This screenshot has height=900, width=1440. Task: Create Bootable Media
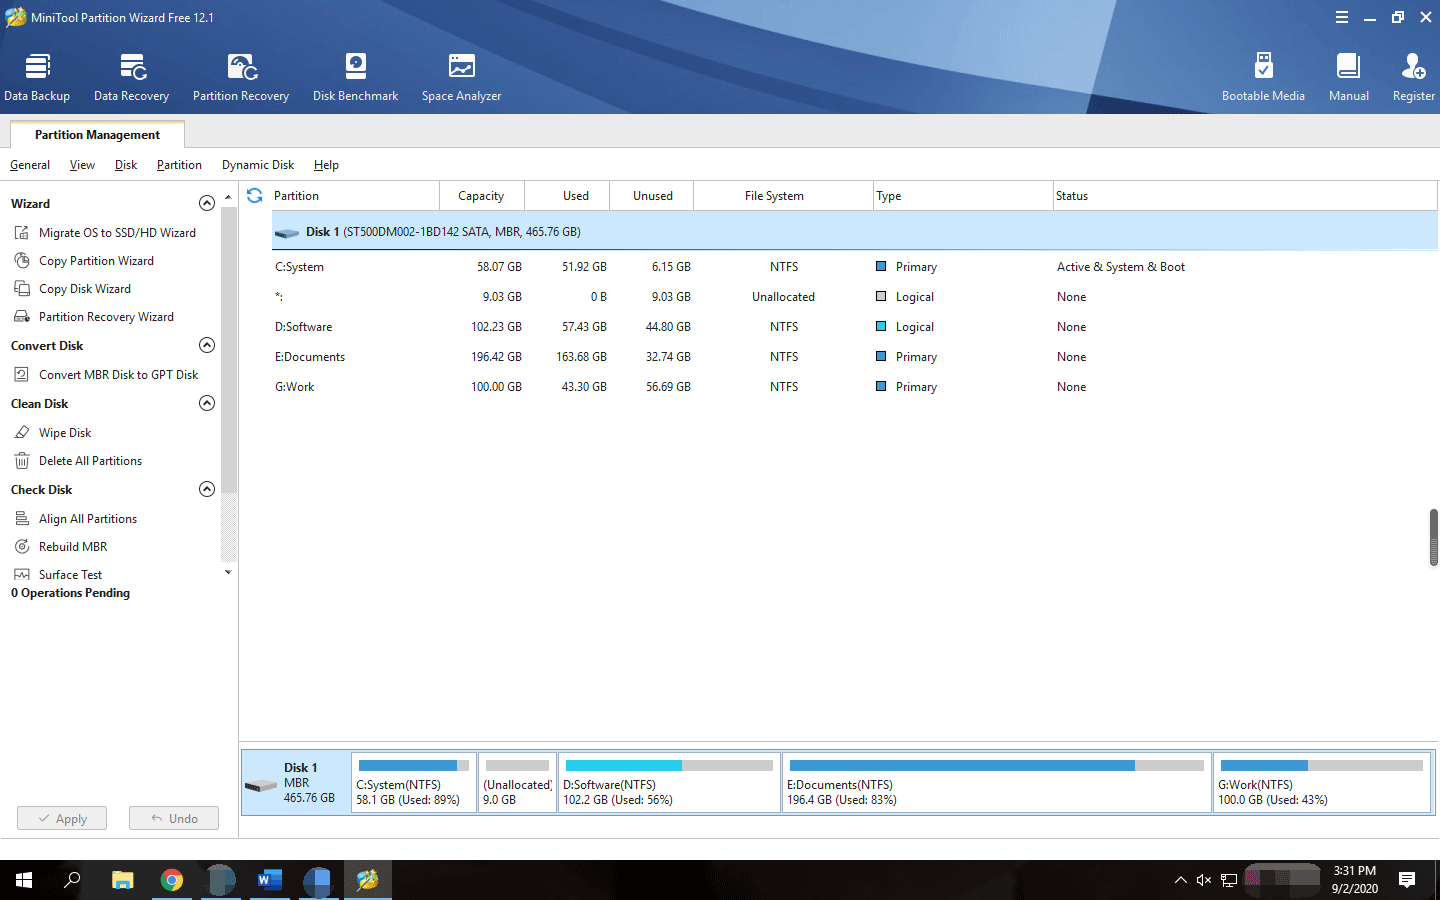[1264, 75]
